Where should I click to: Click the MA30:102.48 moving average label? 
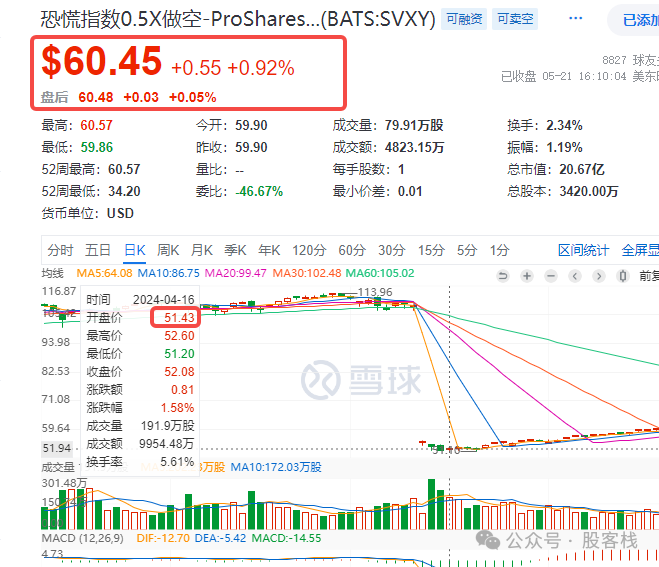[x=306, y=273]
